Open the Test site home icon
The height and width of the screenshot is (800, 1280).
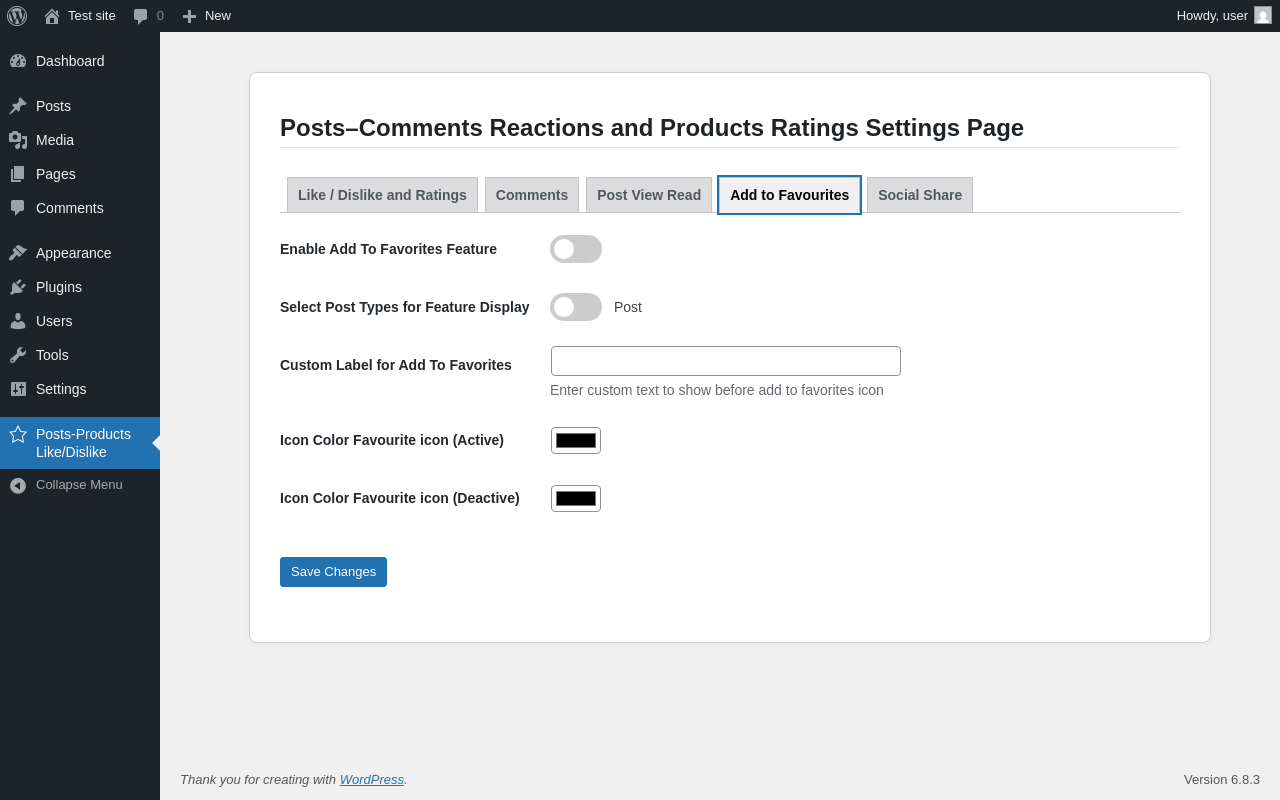point(52,16)
